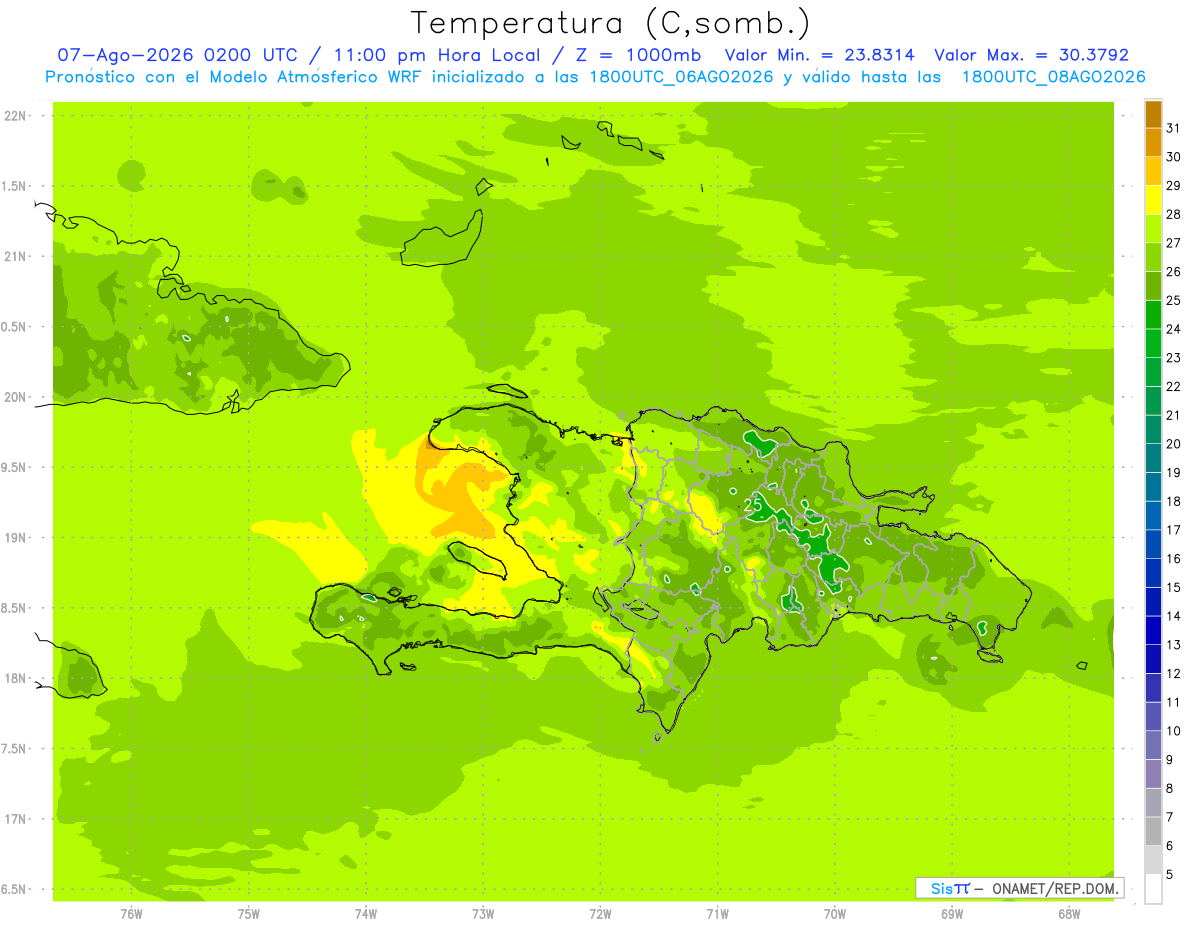This screenshot has width=1200, height=927.
Task: Click legend value 28
Action: coord(1174,214)
